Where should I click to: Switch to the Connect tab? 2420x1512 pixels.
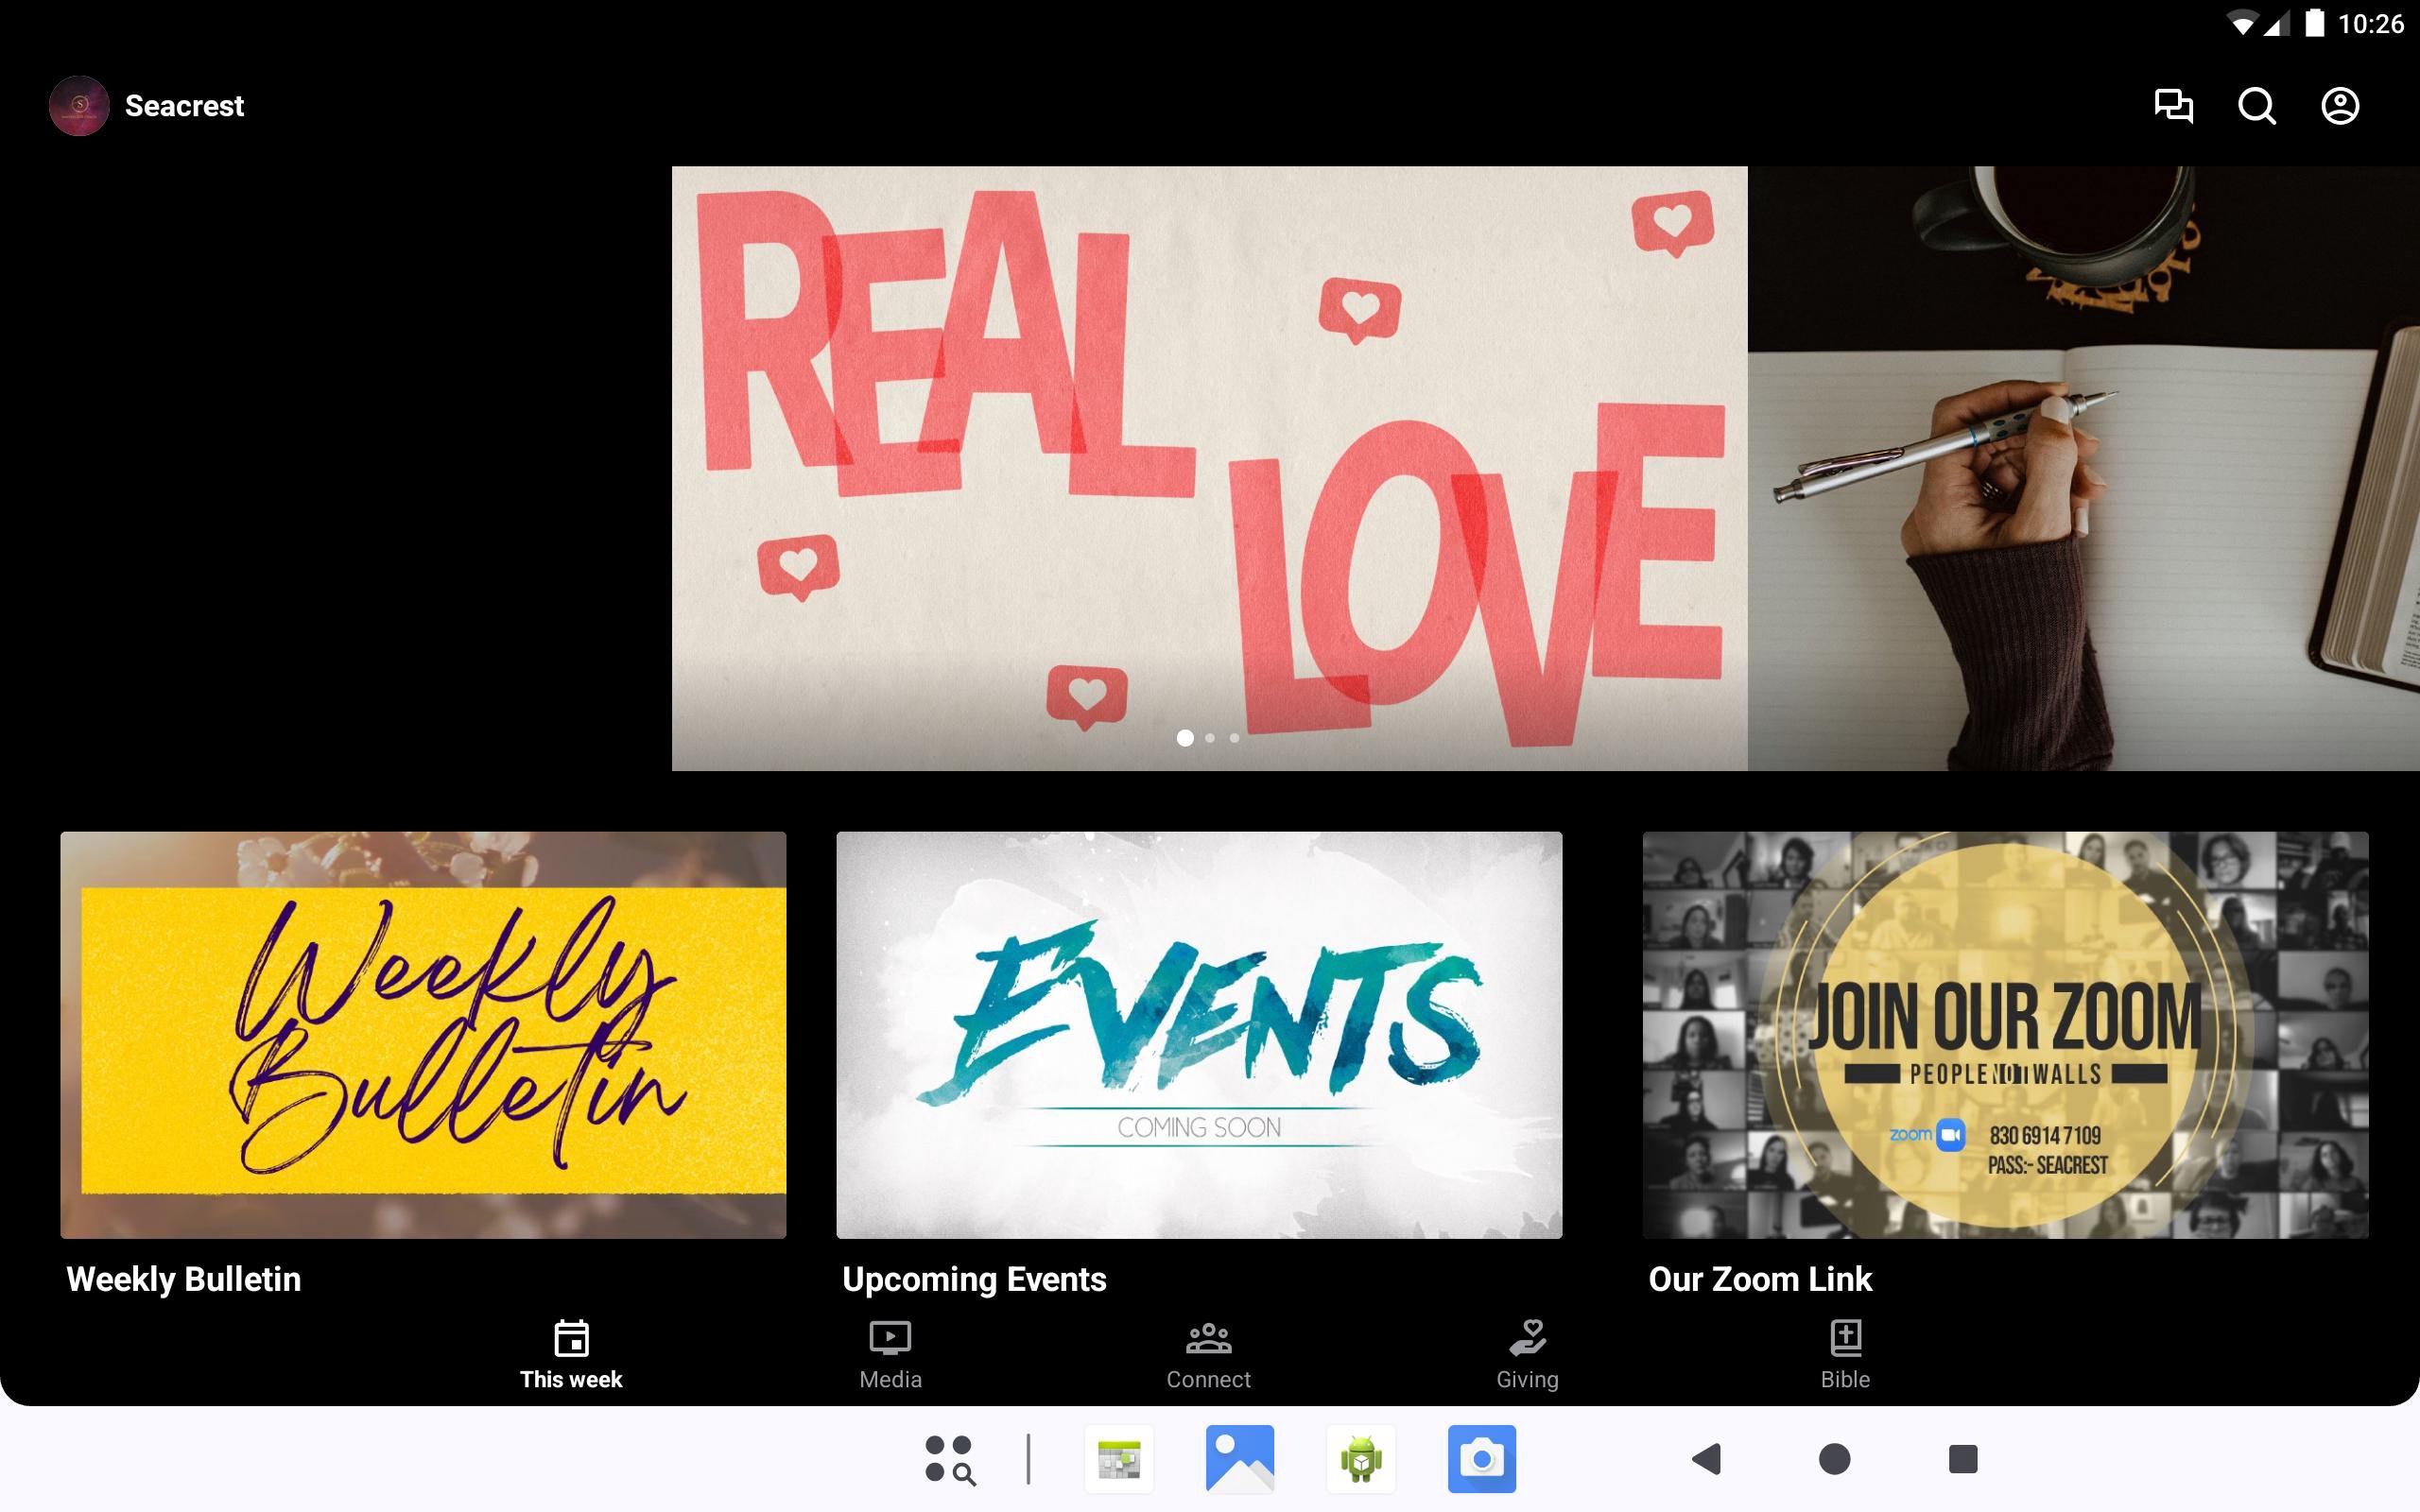click(x=1208, y=1355)
